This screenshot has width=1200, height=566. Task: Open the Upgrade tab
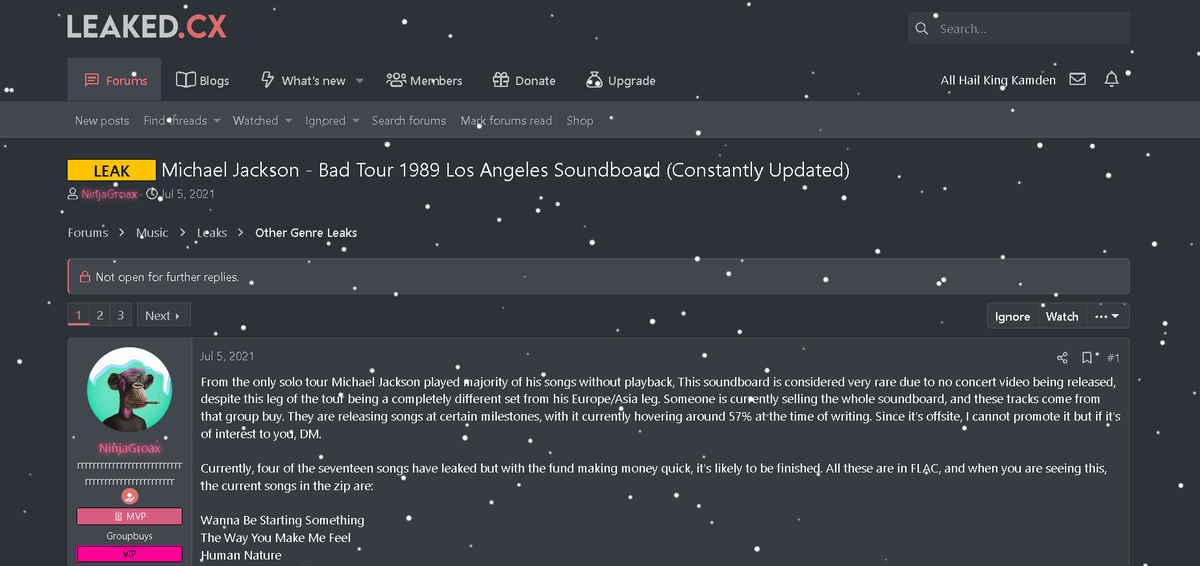(x=620, y=80)
